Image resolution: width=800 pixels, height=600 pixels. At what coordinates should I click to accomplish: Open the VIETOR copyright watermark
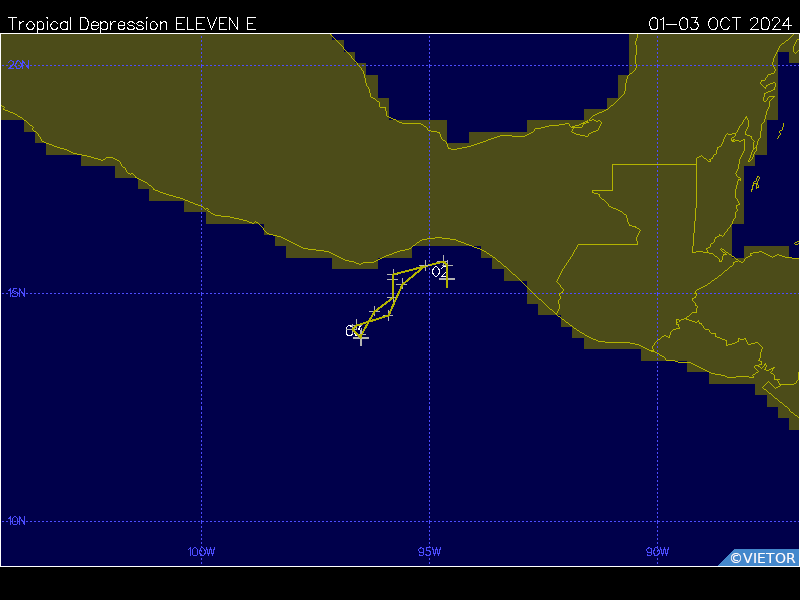pyautogui.click(x=762, y=558)
